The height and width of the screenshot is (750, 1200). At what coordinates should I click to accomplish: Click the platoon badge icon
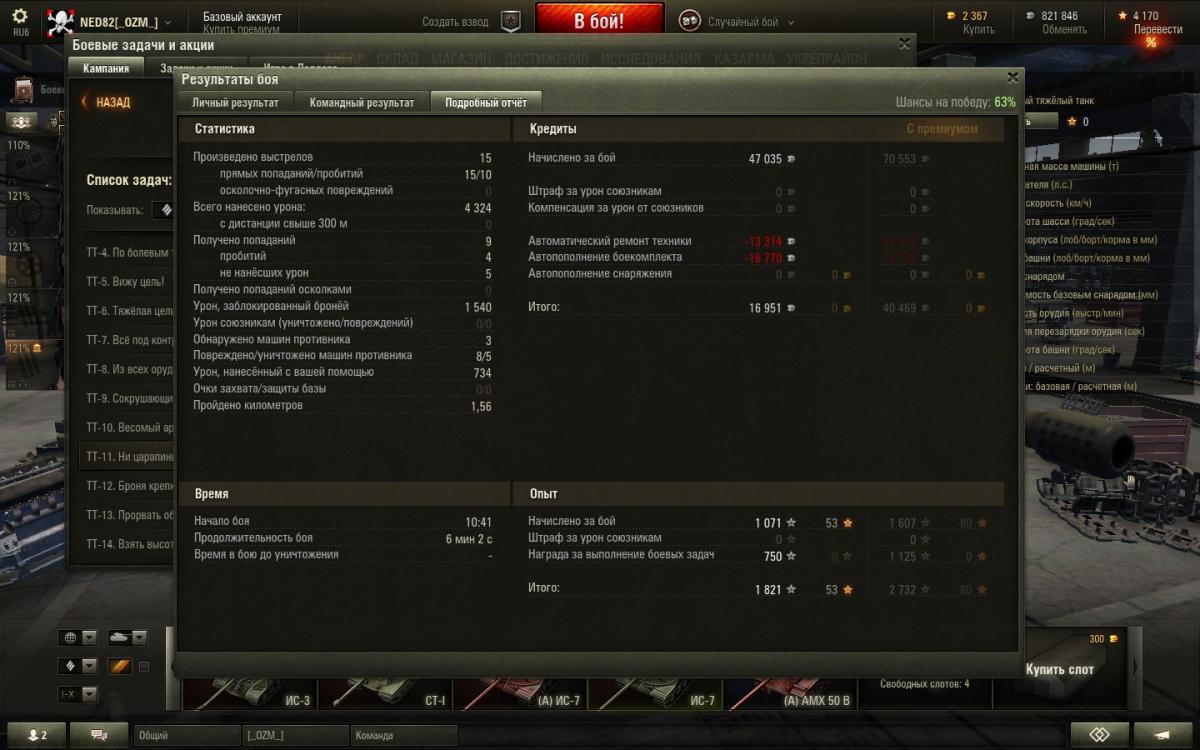[511, 21]
